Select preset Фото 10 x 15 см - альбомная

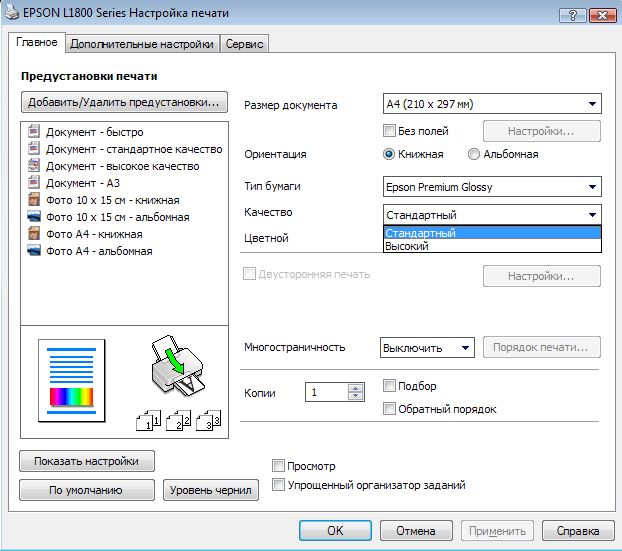[x=117, y=217]
